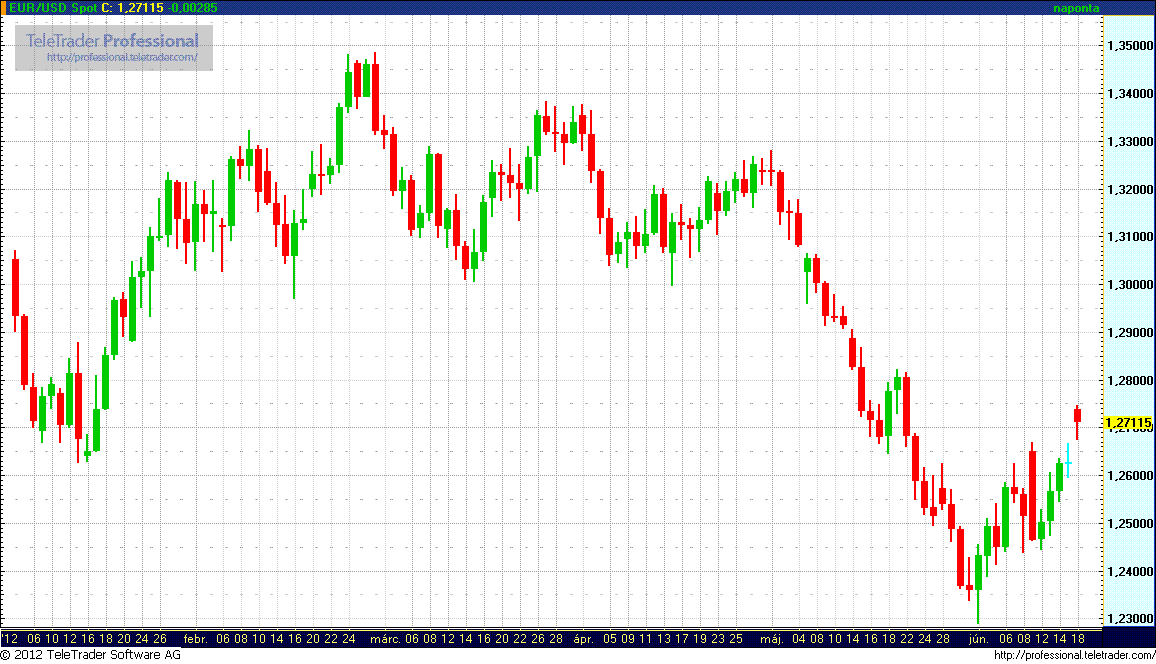Click the 1,23000 price axis label
This screenshot has width=1156, height=664.
1129,618
